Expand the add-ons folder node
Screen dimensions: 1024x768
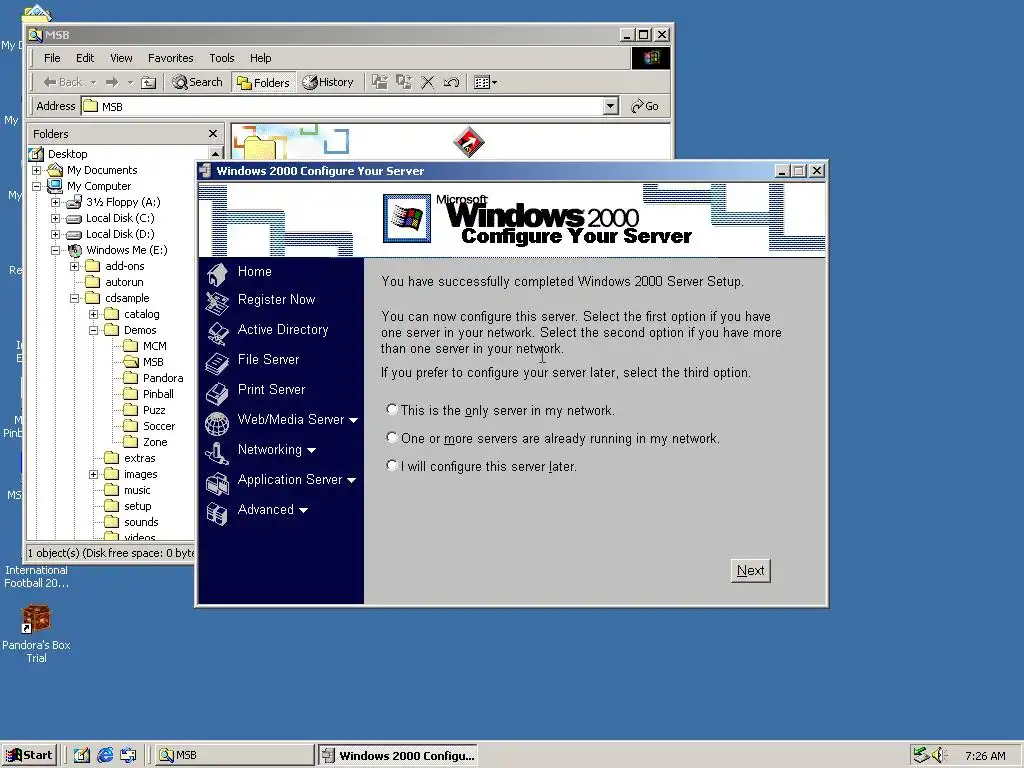pos(74,266)
